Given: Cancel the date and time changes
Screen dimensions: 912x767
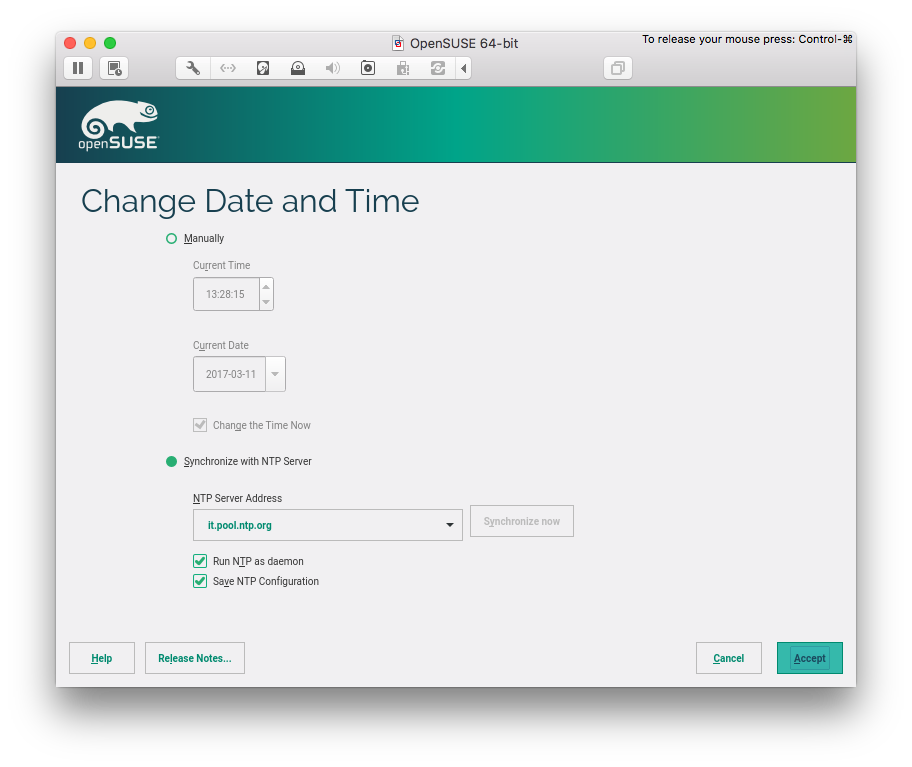Looking at the screenshot, I should point(729,658).
